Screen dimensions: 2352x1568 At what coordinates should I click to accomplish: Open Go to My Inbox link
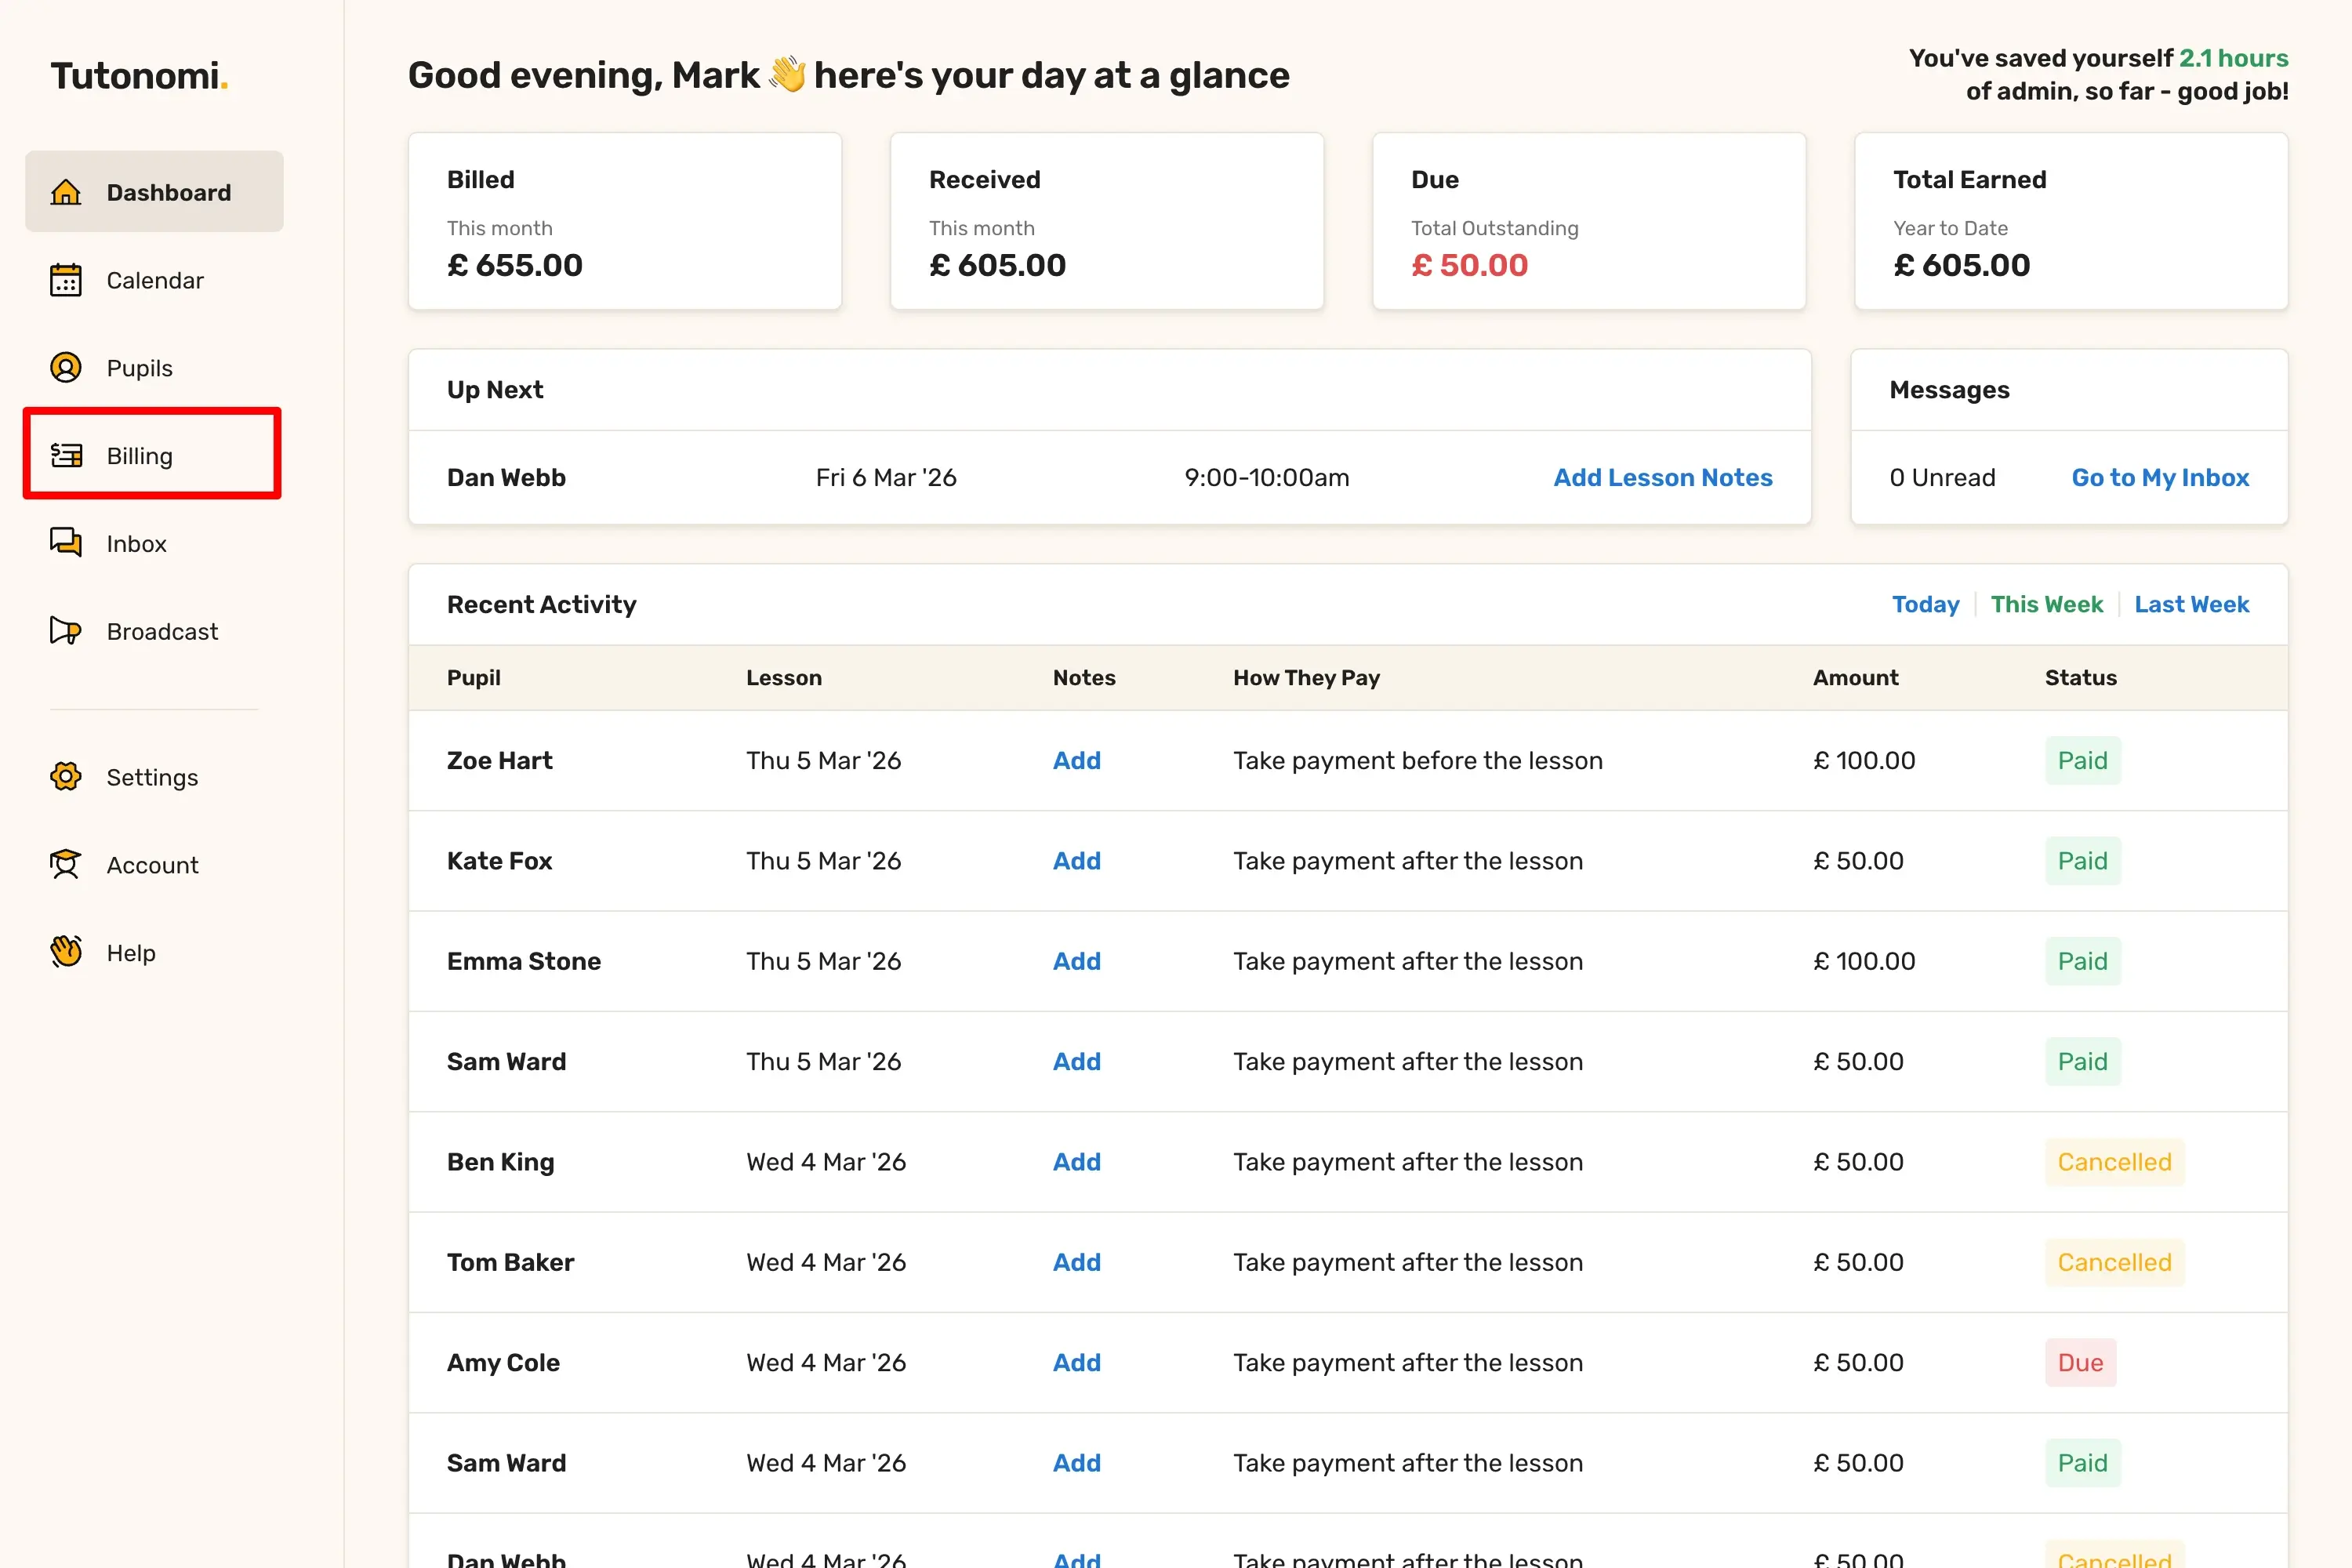tap(2160, 478)
